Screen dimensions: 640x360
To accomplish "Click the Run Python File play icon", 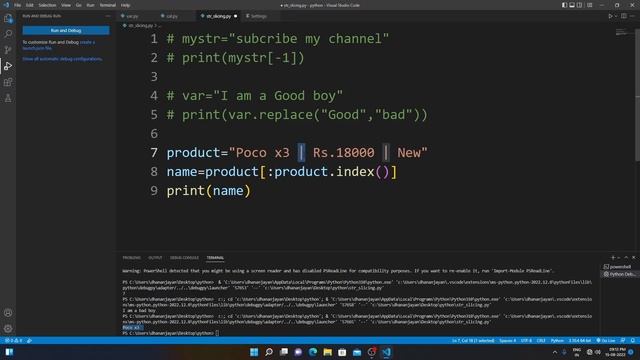I will pyautogui.click(x=611, y=16).
